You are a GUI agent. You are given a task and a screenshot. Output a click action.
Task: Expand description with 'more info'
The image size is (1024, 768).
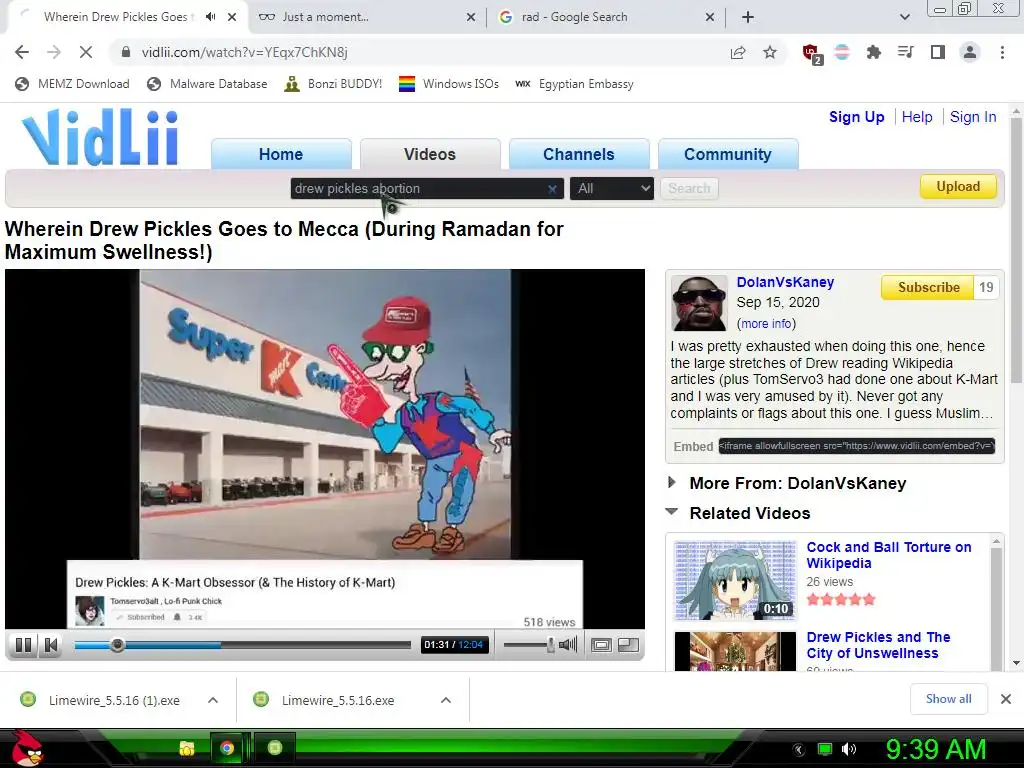tap(766, 324)
